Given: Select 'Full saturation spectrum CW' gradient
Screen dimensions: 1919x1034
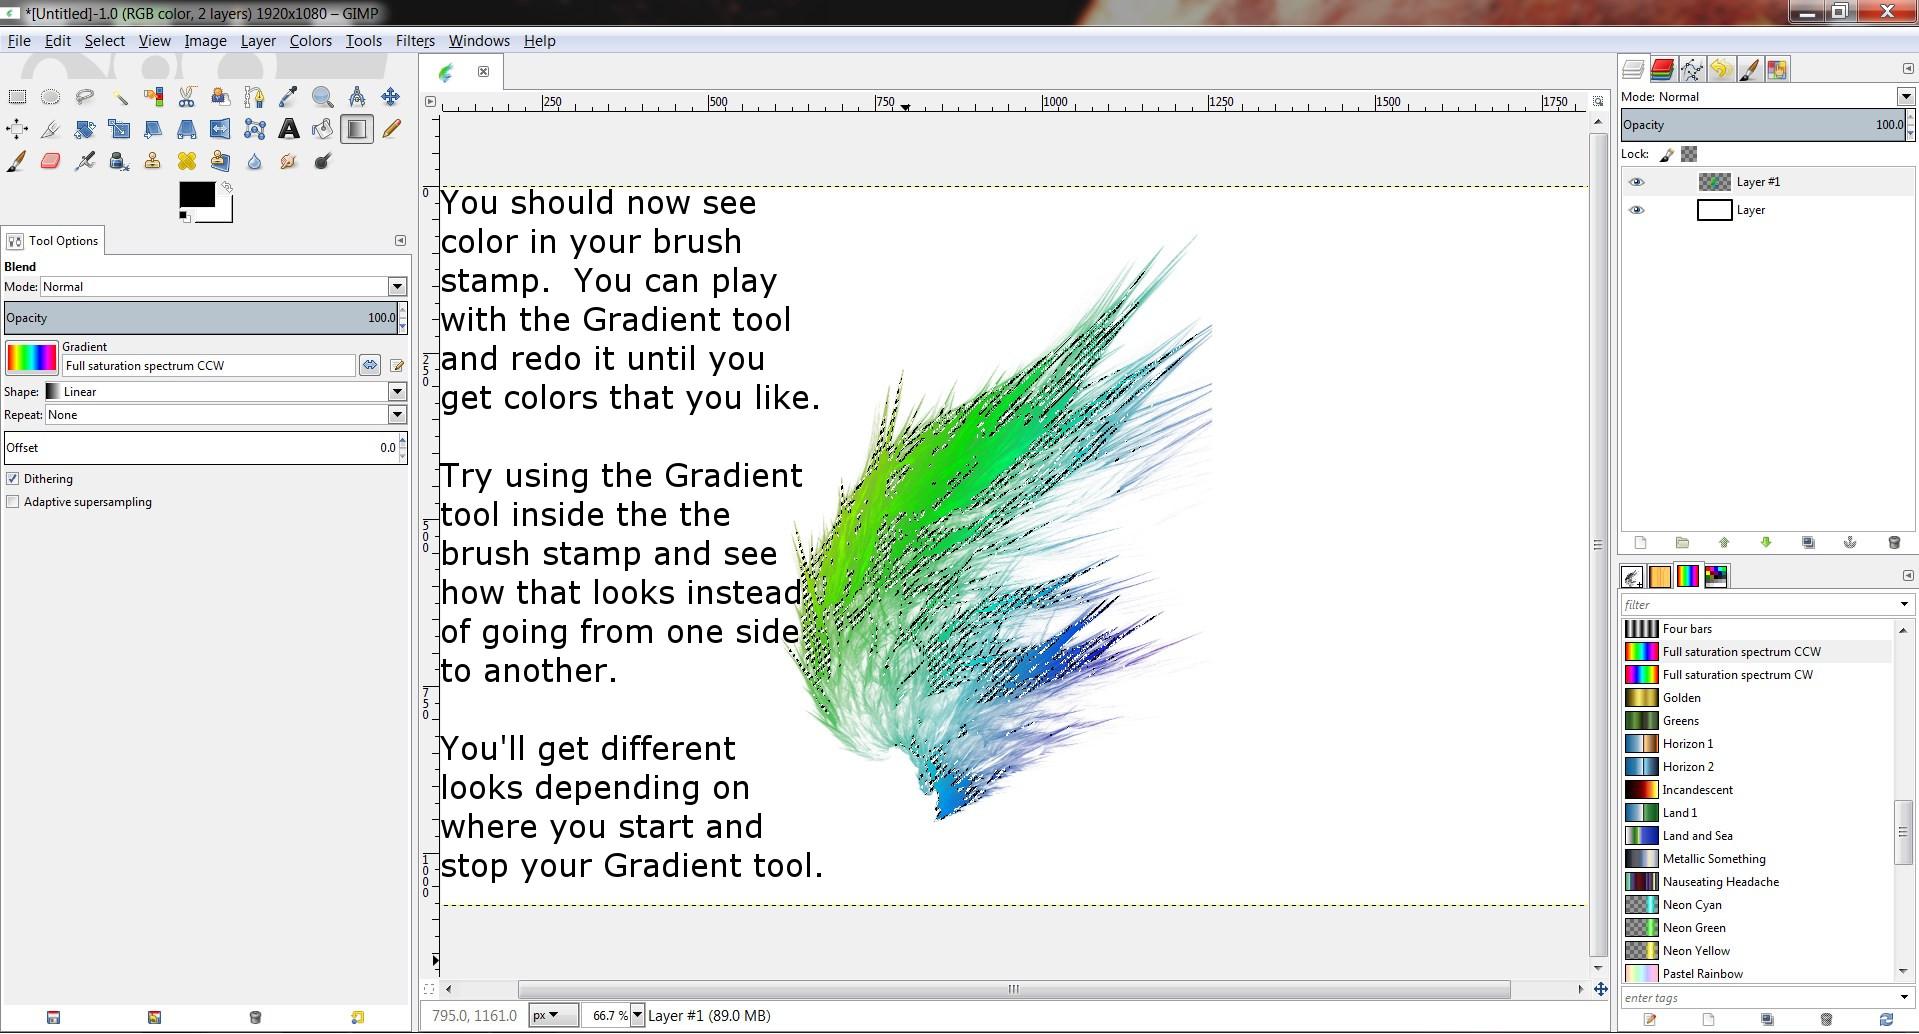Looking at the screenshot, I should (x=1757, y=675).
